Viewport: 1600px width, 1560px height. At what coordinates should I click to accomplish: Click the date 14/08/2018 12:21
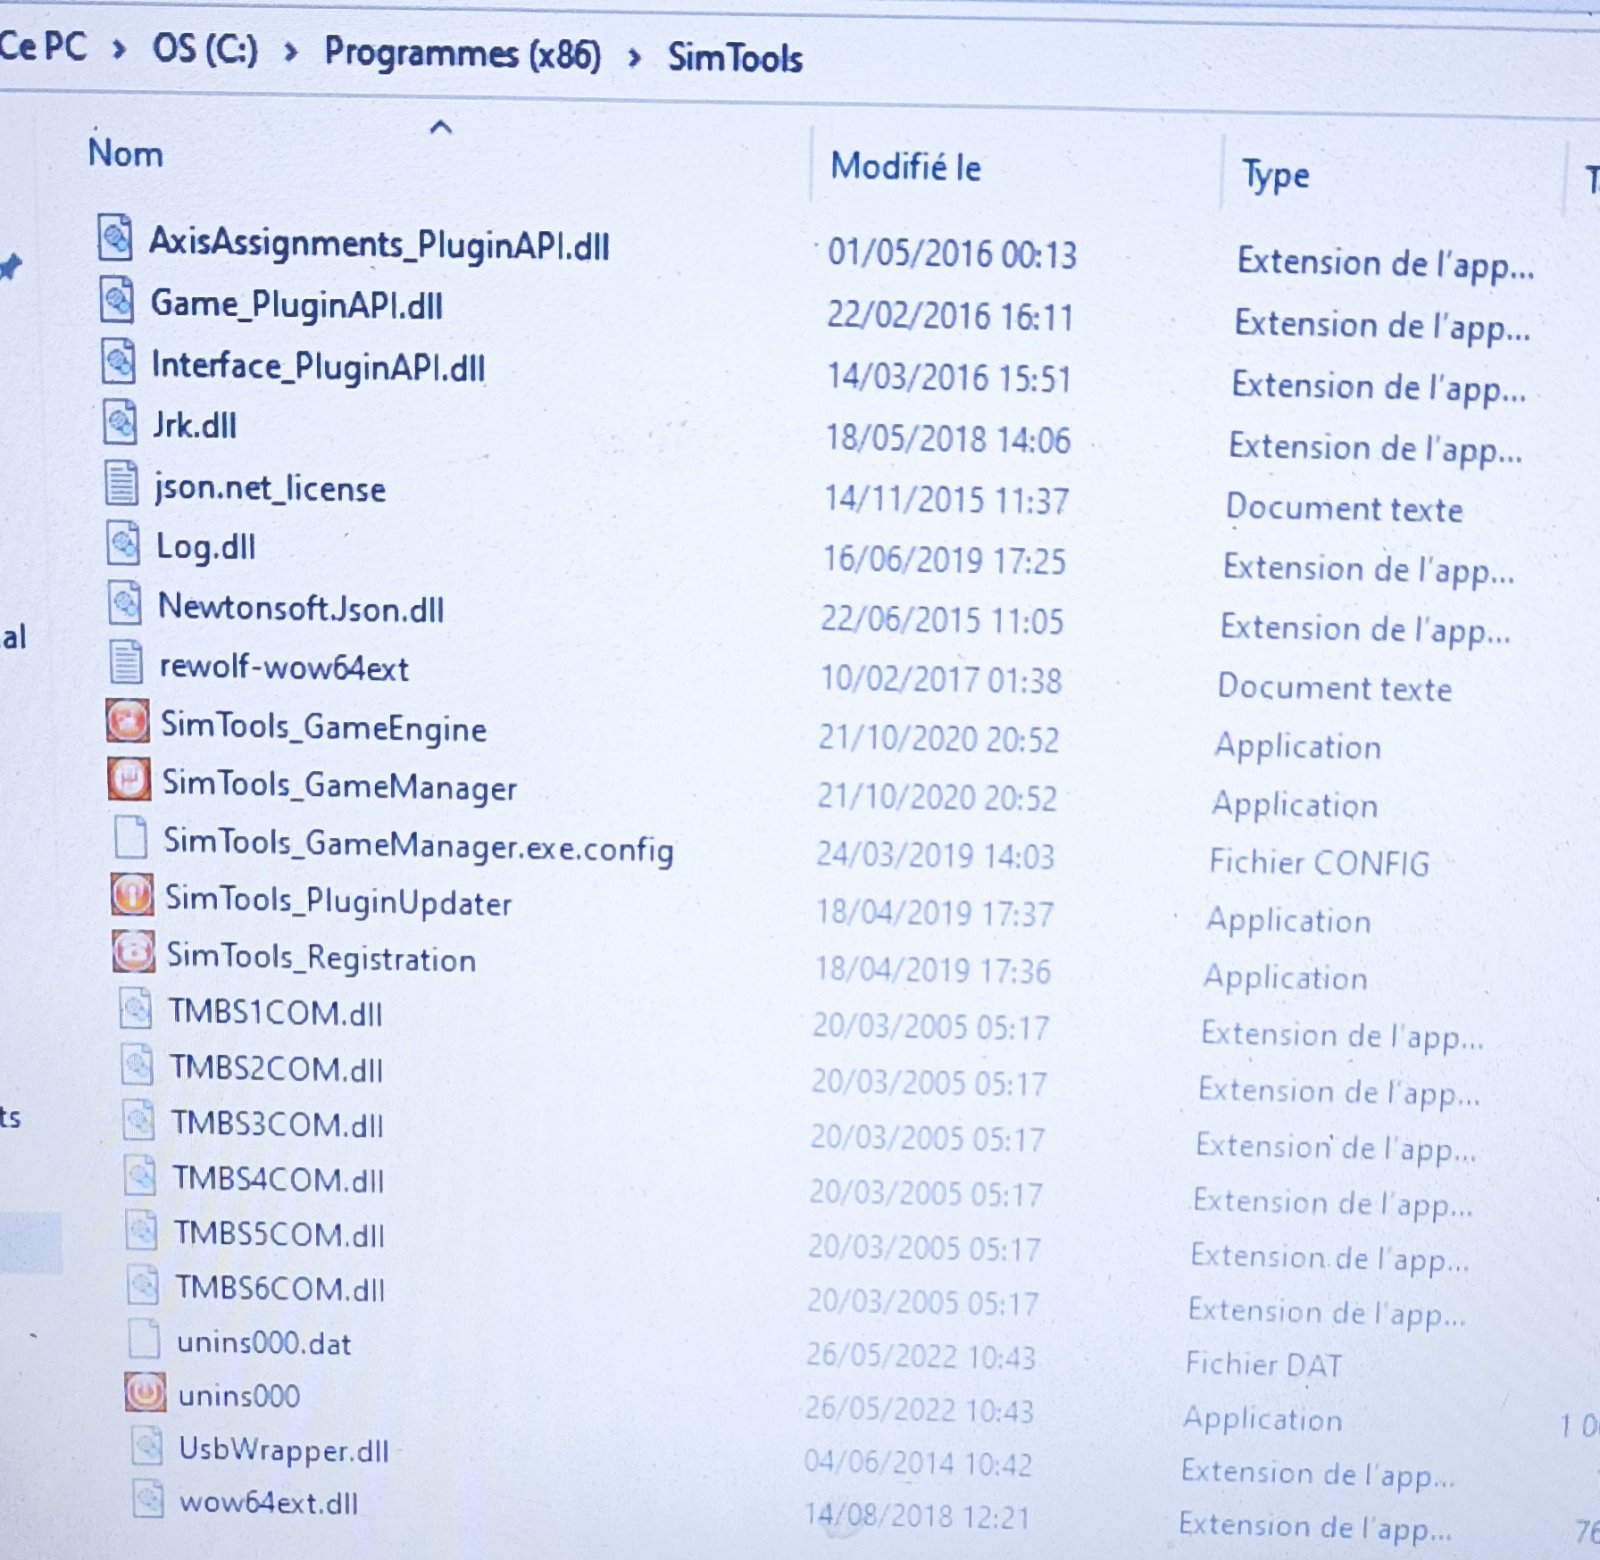(x=917, y=1516)
